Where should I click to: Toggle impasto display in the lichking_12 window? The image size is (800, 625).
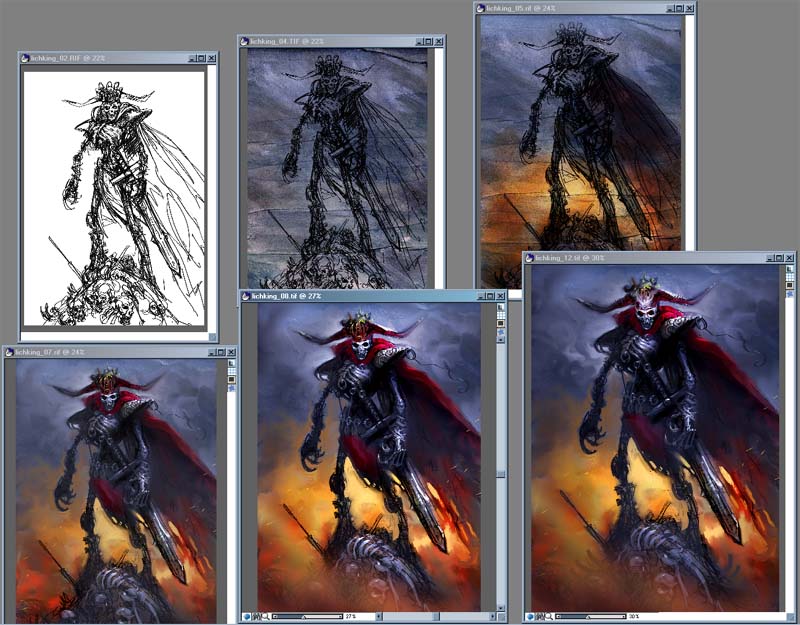click(790, 294)
